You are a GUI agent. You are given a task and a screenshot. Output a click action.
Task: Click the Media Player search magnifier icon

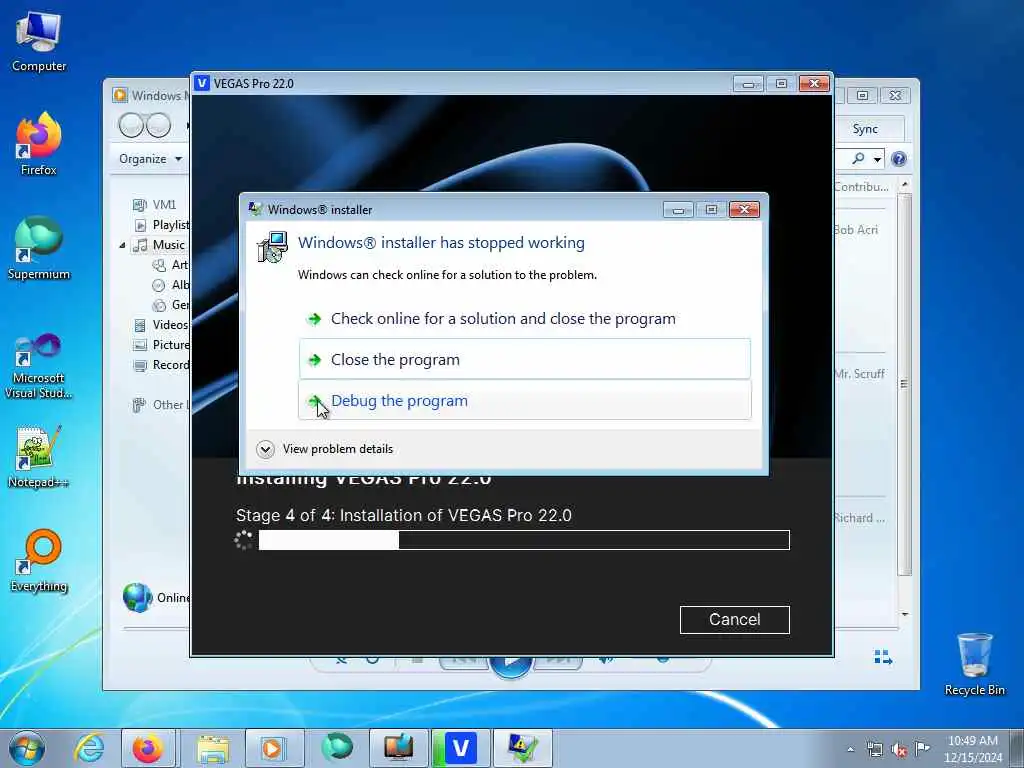[858, 158]
